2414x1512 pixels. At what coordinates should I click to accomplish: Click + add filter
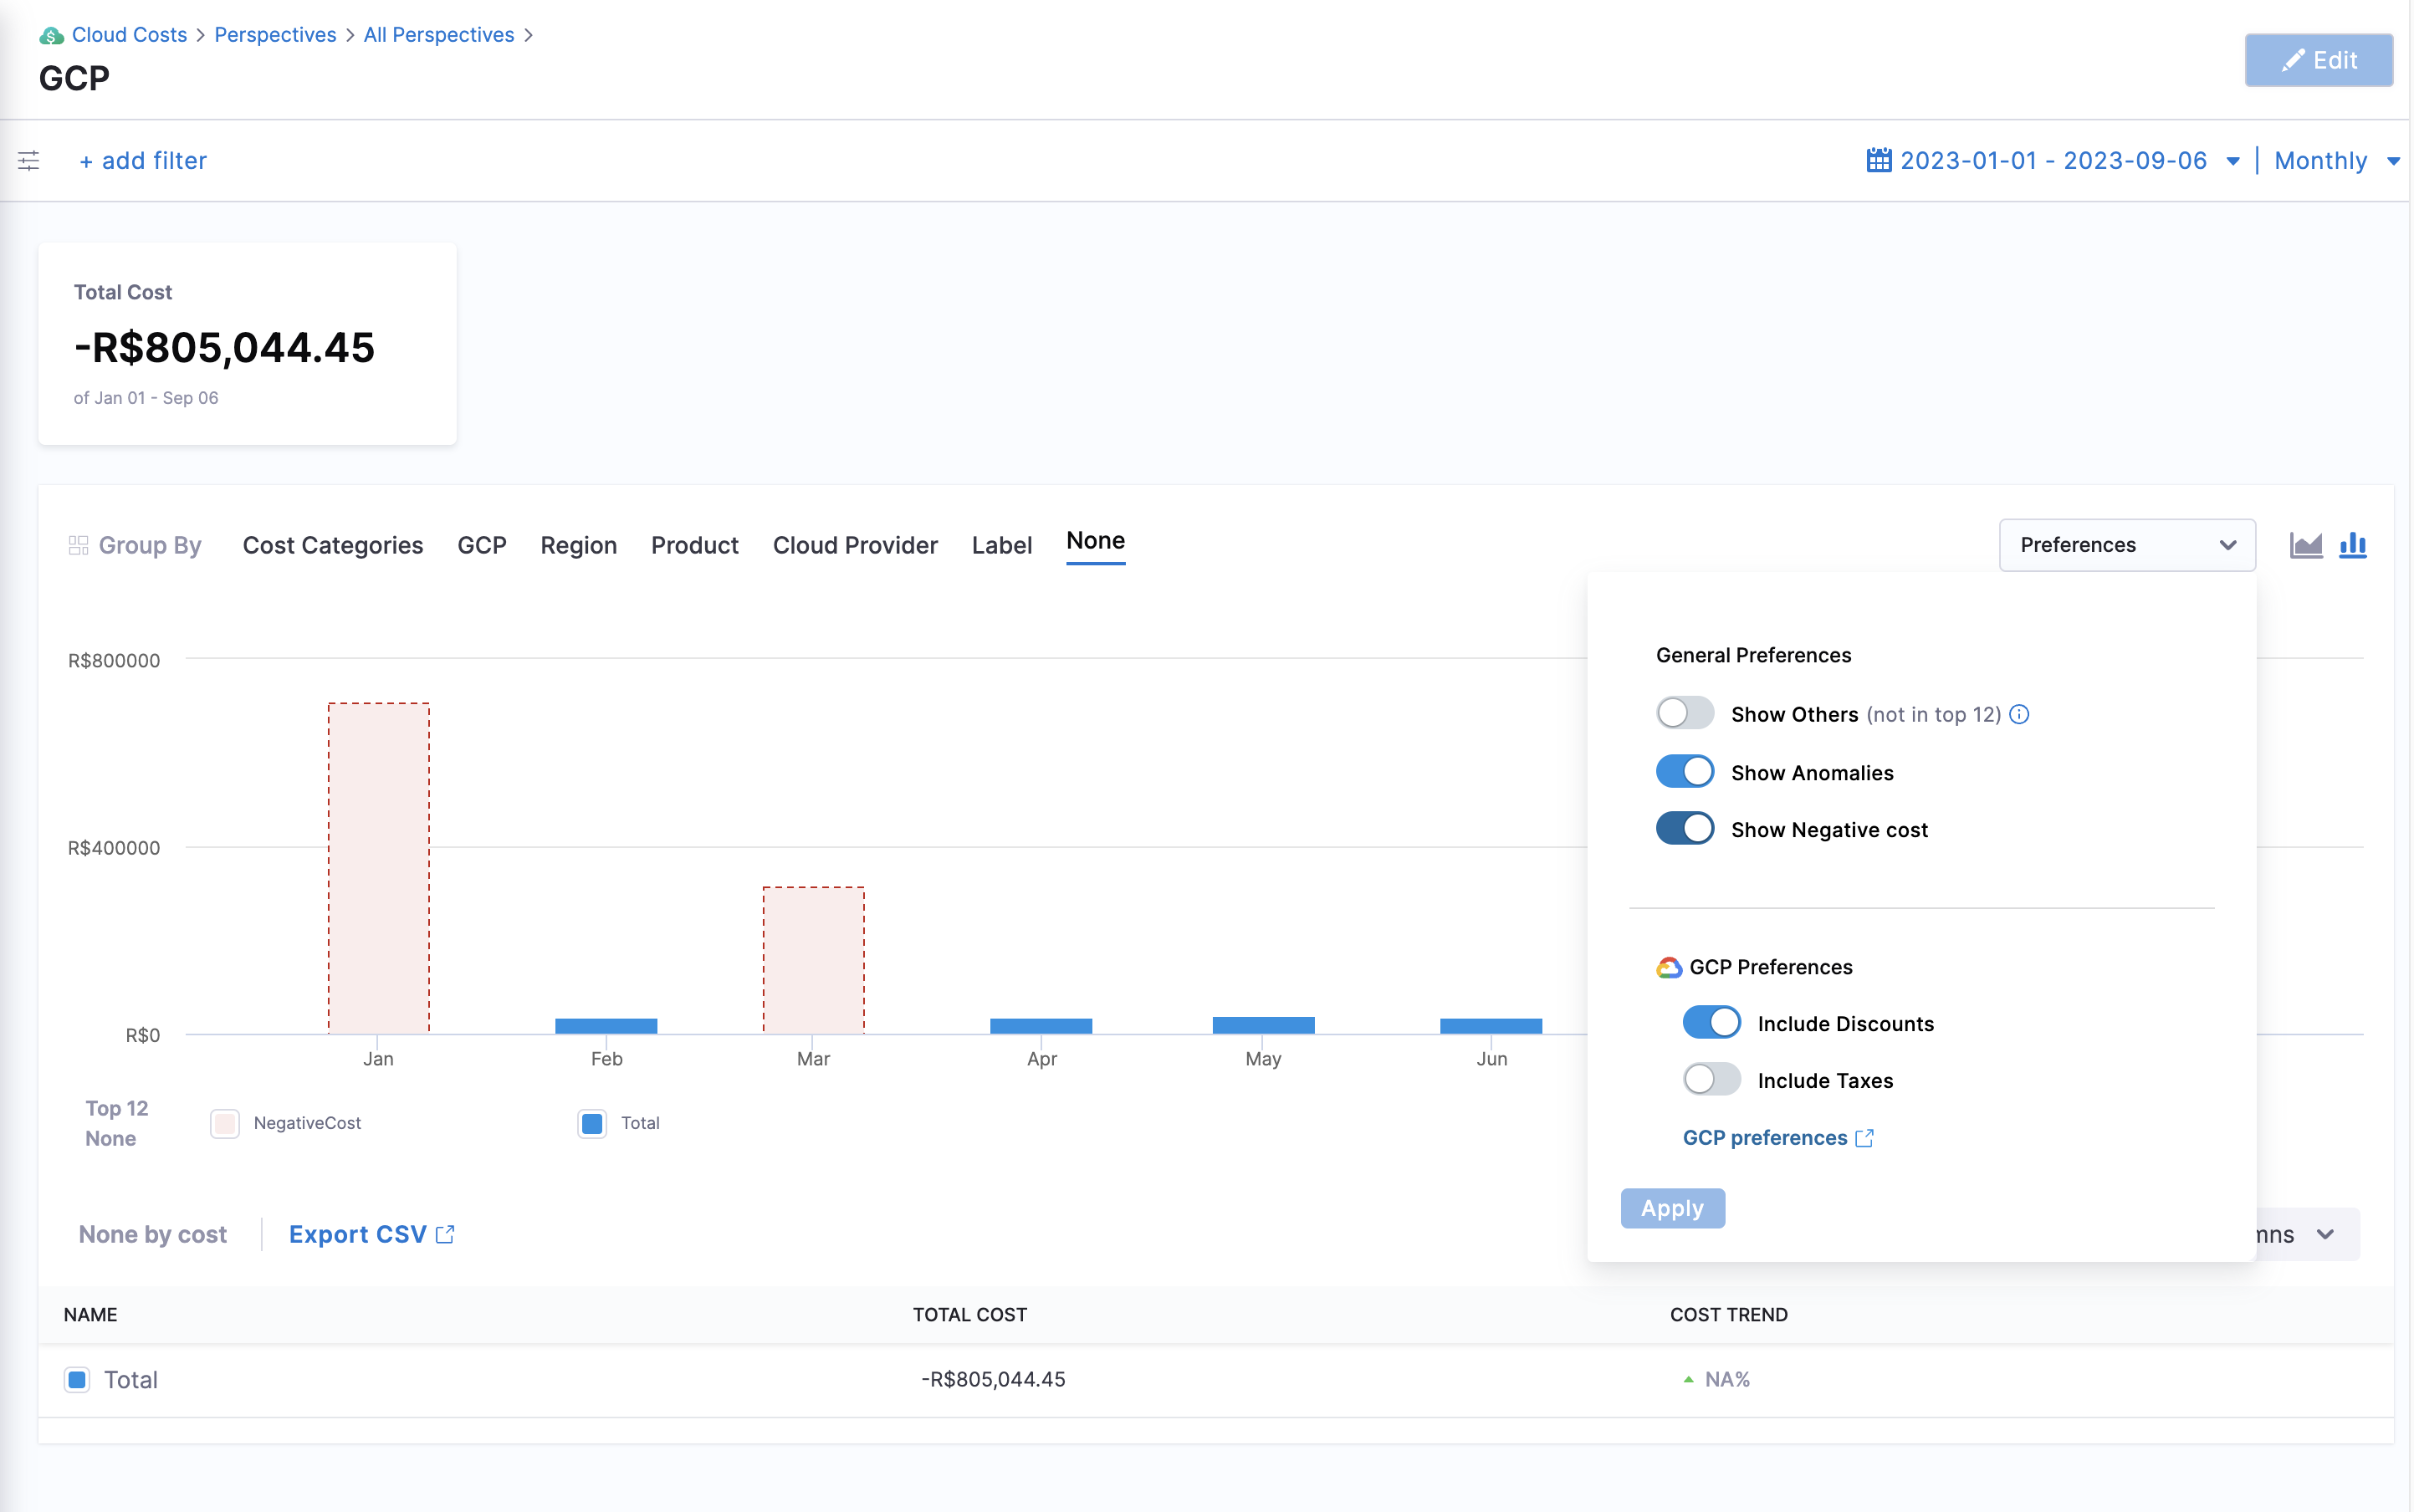coord(143,160)
